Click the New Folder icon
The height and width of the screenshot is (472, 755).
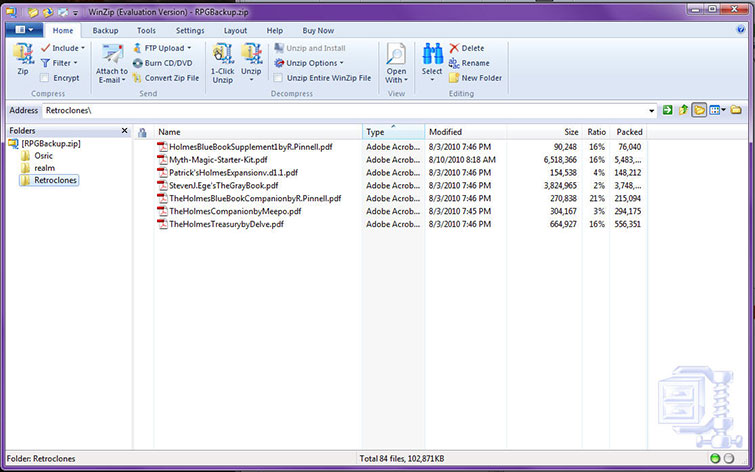[x=454, y=78]
